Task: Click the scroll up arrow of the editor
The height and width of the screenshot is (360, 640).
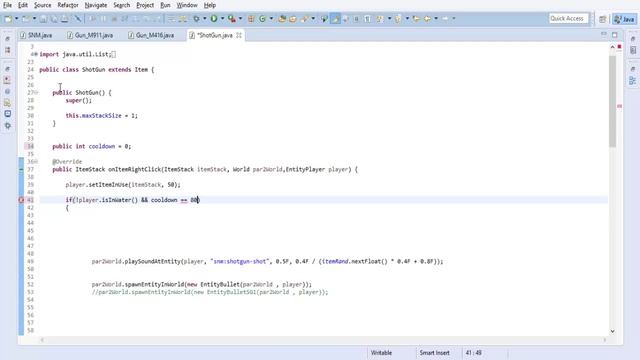Action: tap(612, 47)
